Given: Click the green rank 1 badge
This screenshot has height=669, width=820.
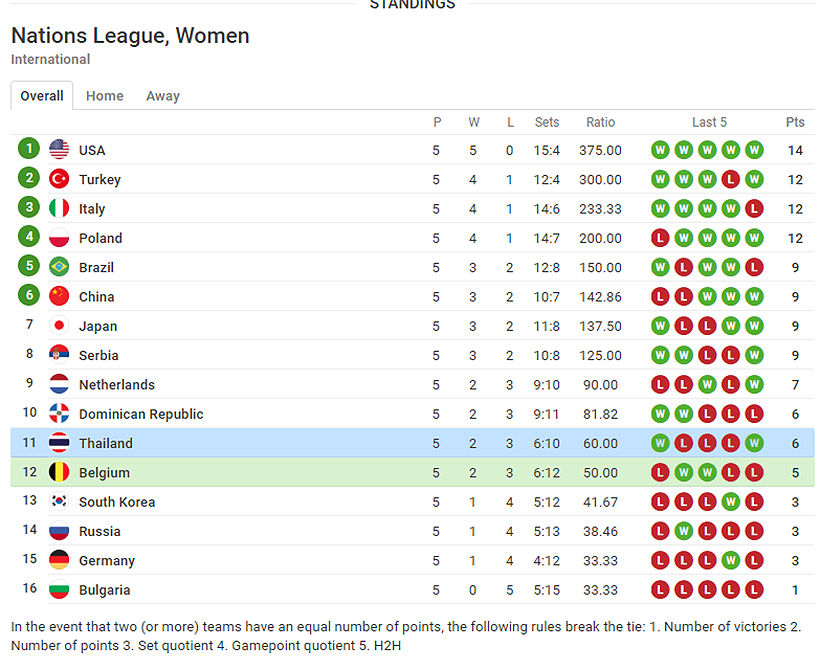Looking at the screenshot, I should point(29,149).
